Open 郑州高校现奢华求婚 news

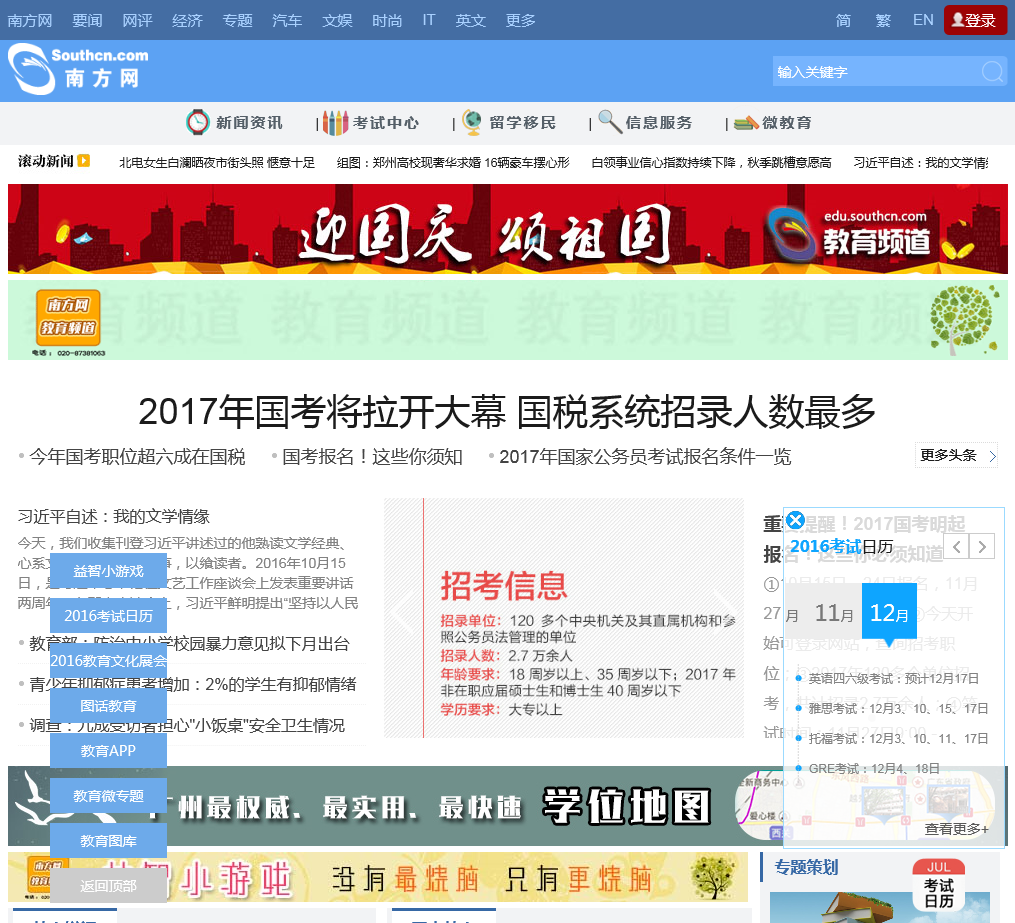453,162
